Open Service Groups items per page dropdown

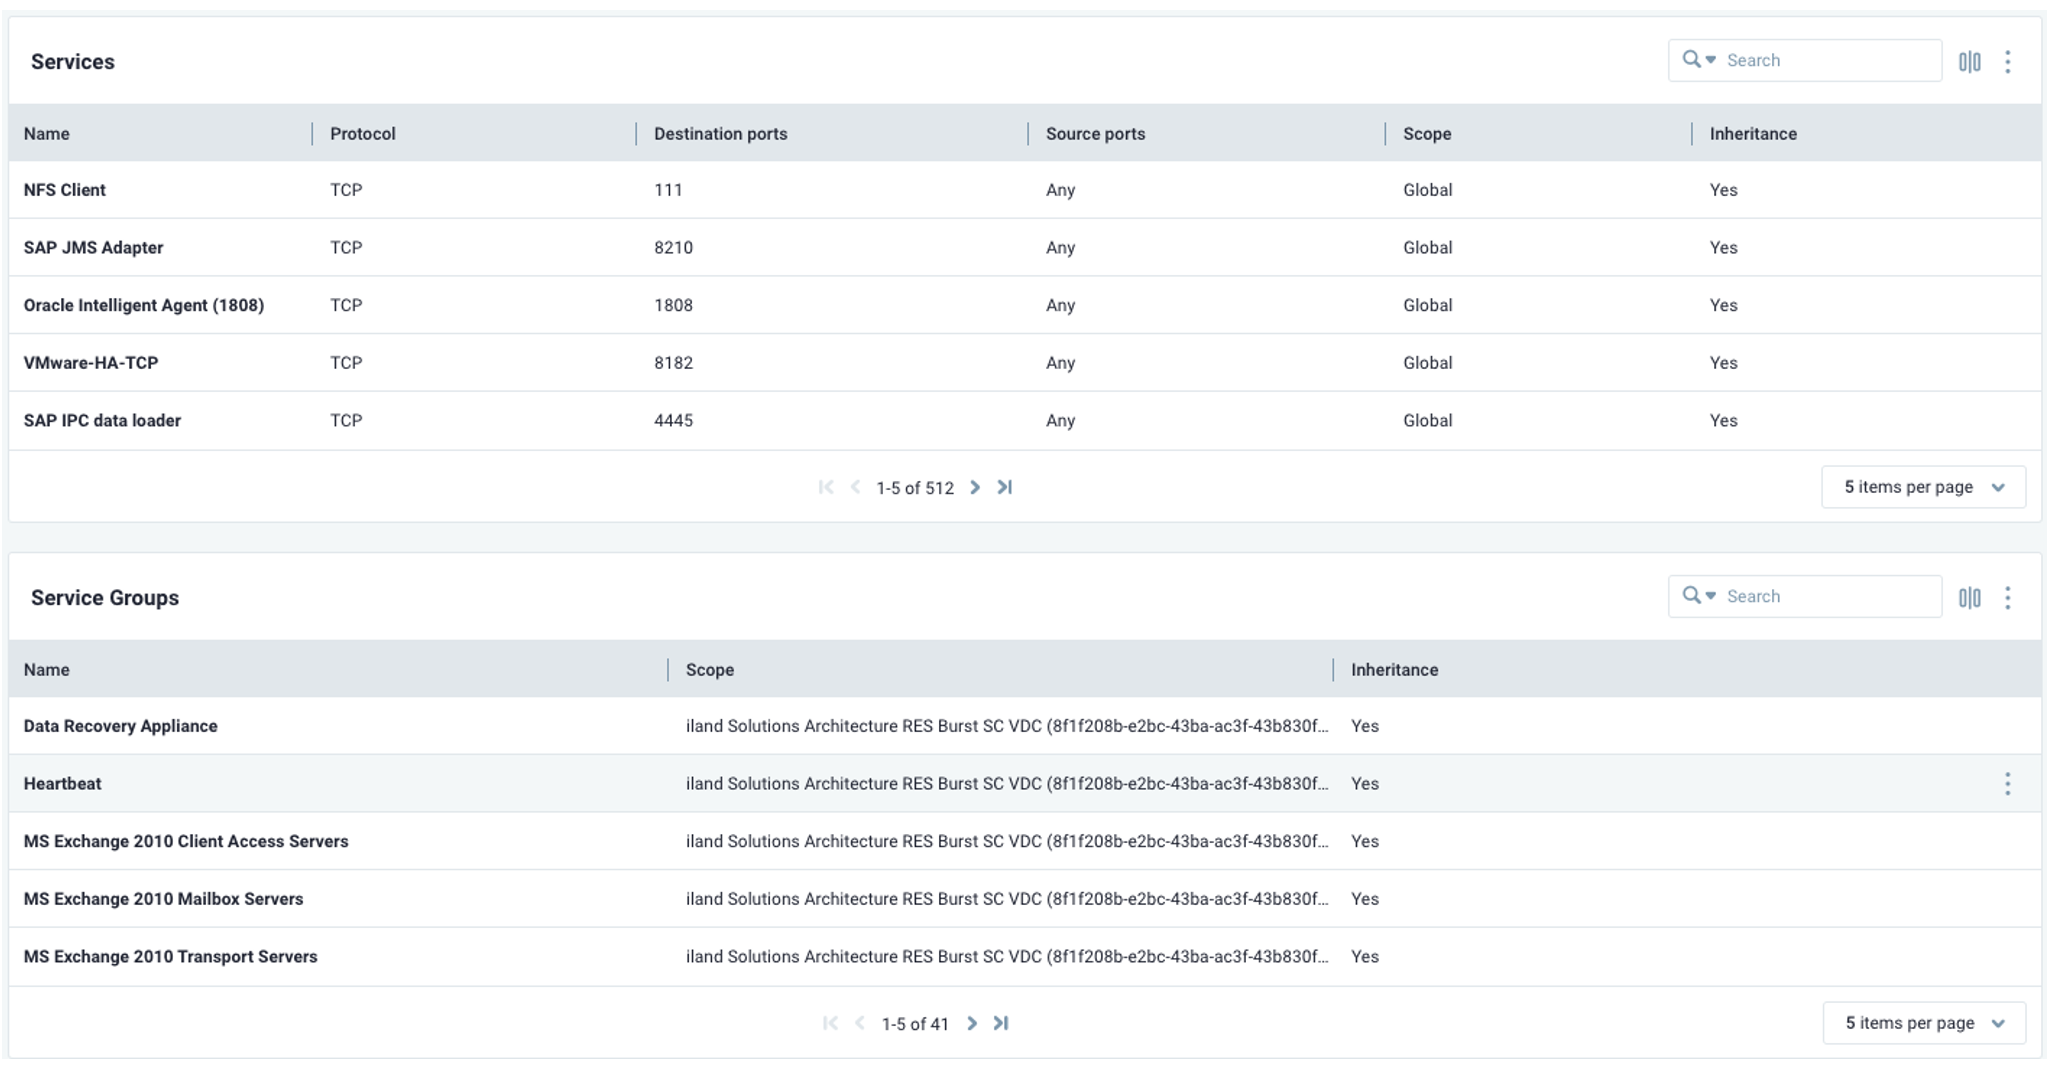coord(1923,1023)
